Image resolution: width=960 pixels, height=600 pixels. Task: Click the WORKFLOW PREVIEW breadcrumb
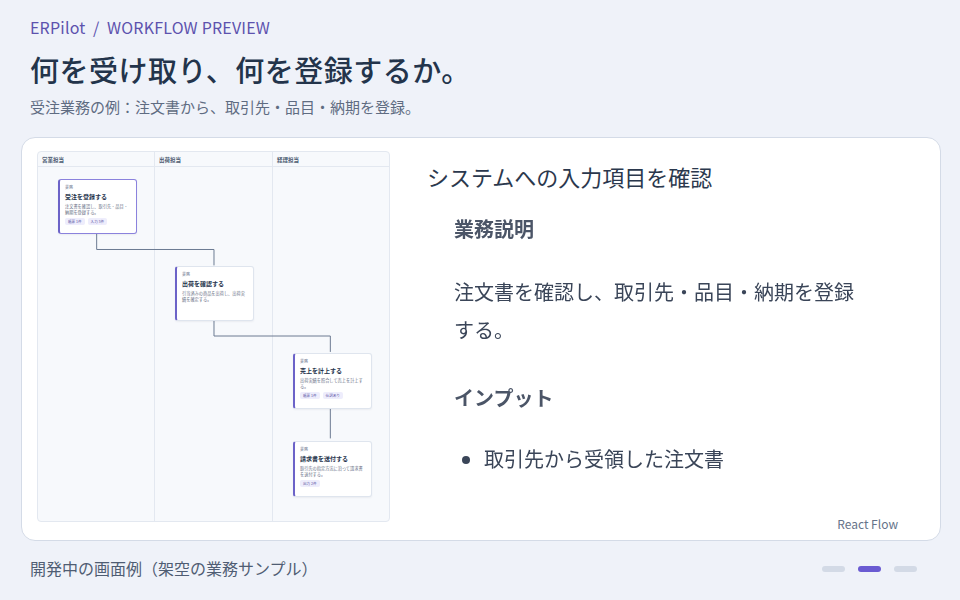coord(188,28)
